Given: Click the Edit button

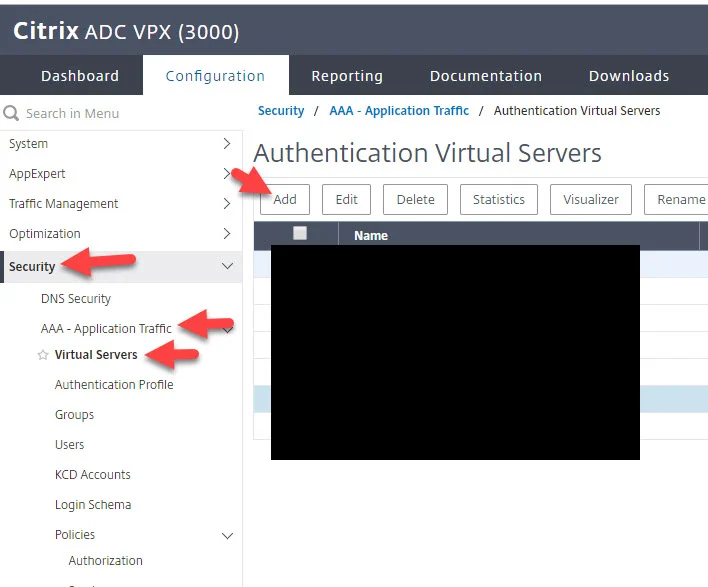Looking at the screenshot, I should [x=346, y=199].
